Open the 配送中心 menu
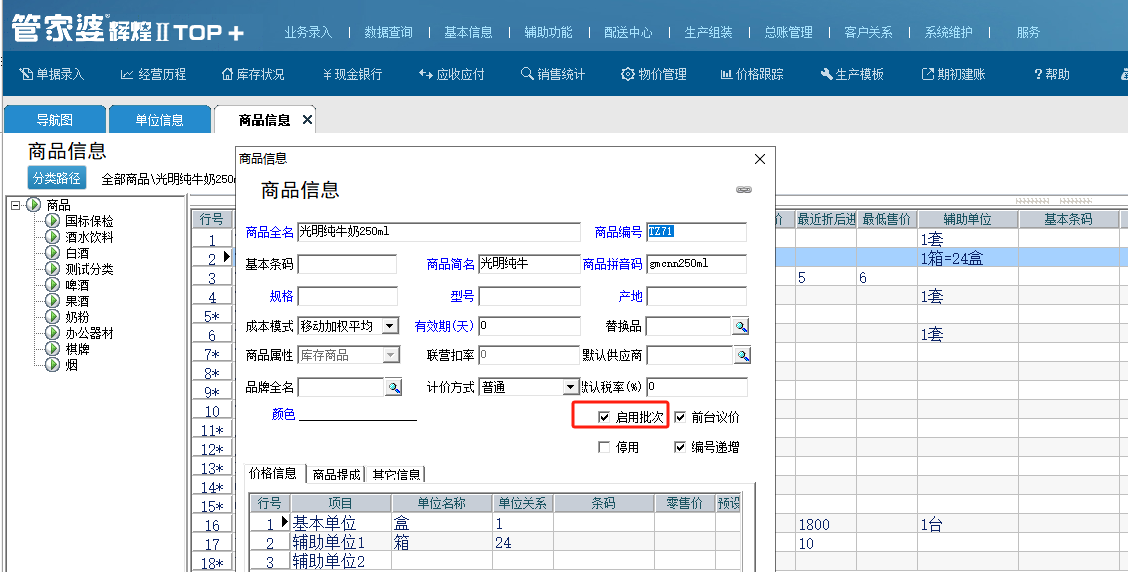The height and width of the screenshot is (572, 1128). point(628,32)
